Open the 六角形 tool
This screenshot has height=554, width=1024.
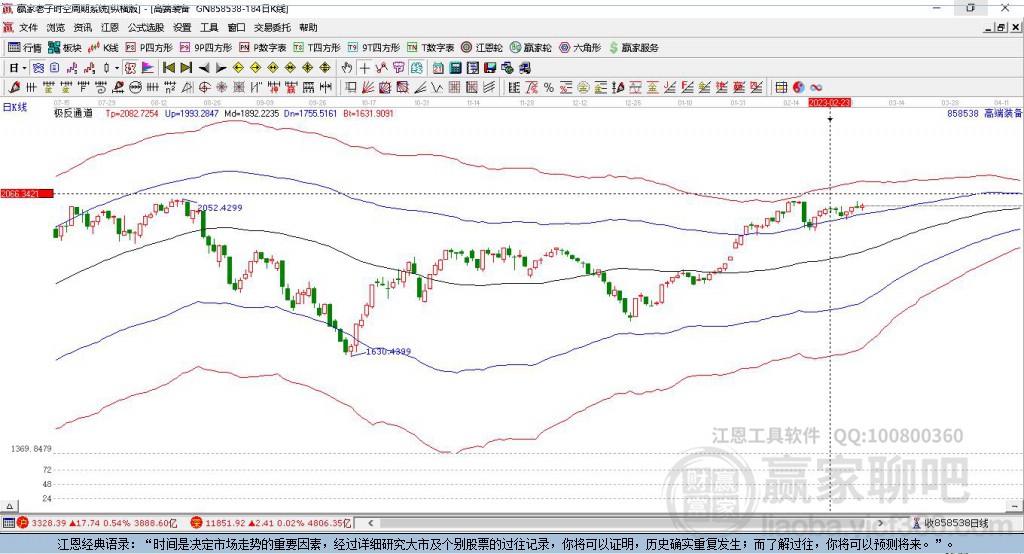pyautogui.click(x=580, y=48)
